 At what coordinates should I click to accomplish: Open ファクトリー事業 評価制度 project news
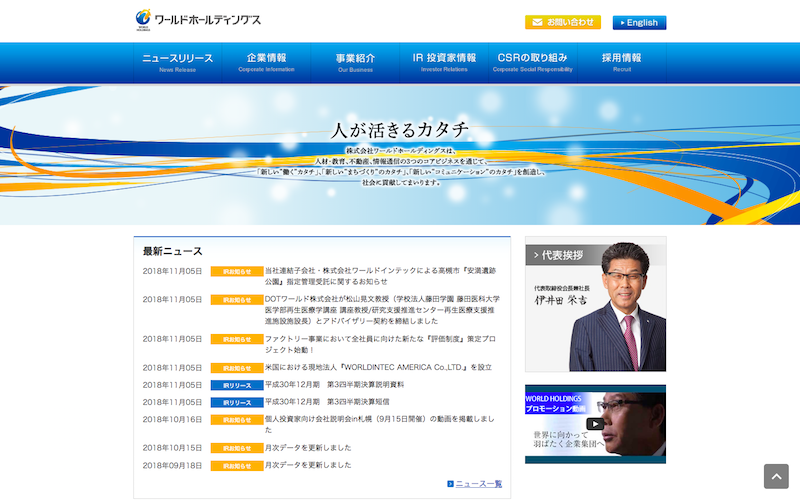tap(380, 344)
